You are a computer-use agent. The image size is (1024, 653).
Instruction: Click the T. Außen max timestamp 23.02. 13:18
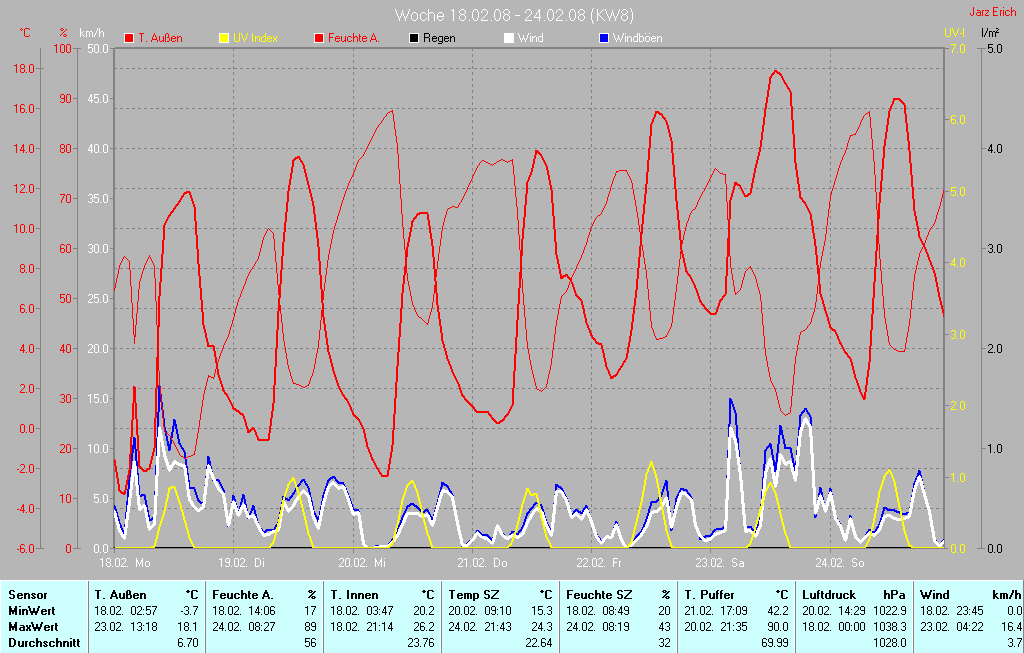point(126,626)
